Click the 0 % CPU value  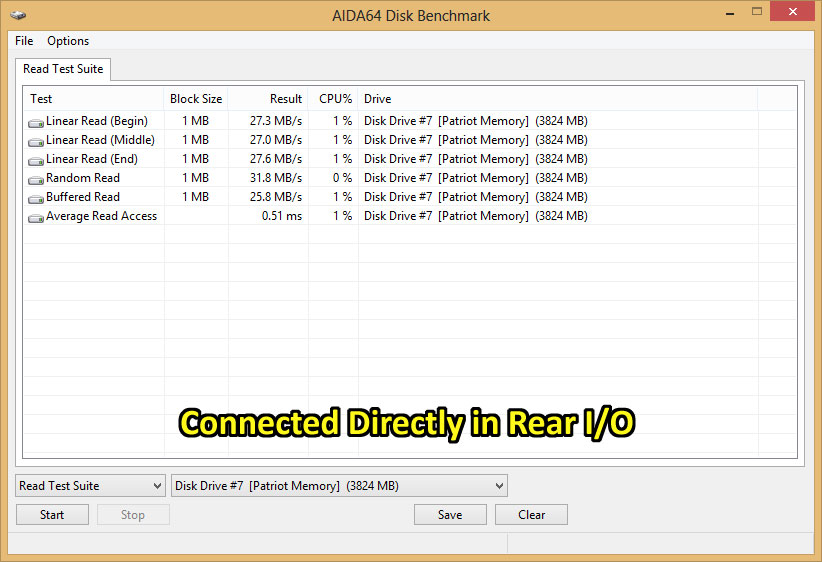[342, 178]
